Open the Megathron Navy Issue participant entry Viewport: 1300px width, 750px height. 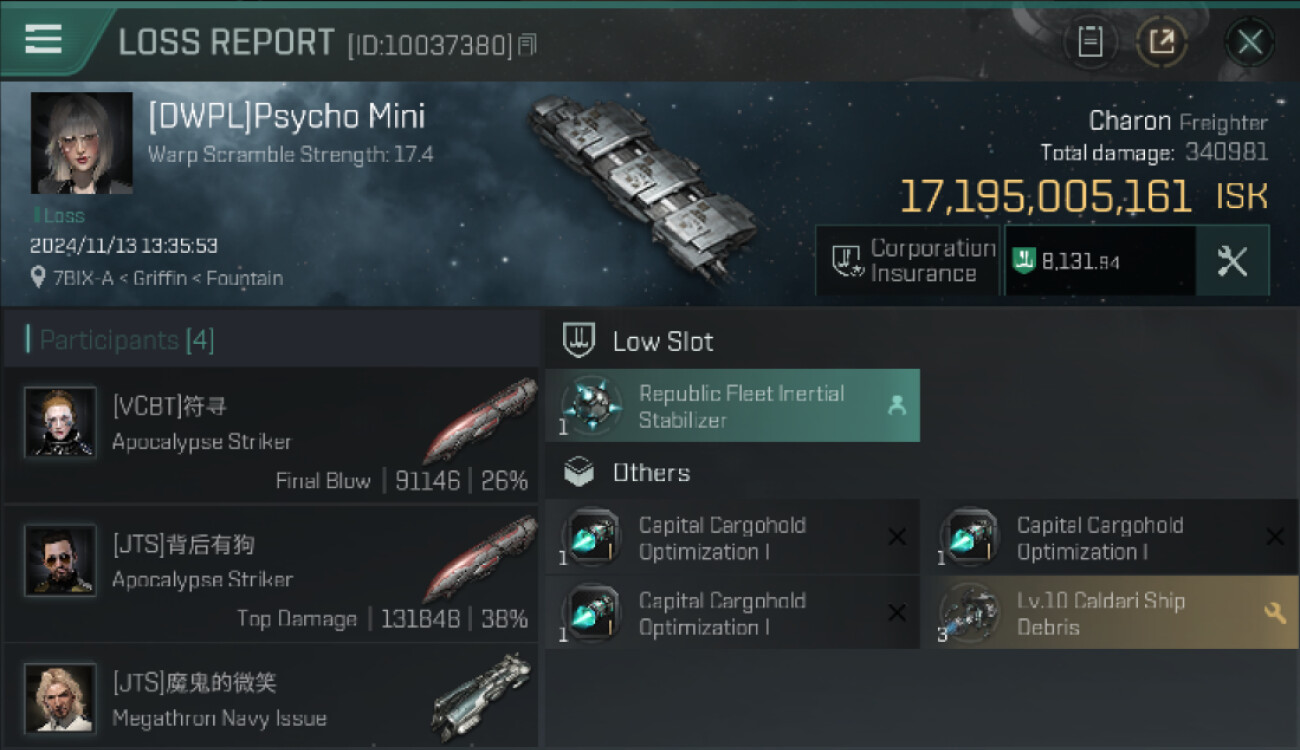pos(271,698)
